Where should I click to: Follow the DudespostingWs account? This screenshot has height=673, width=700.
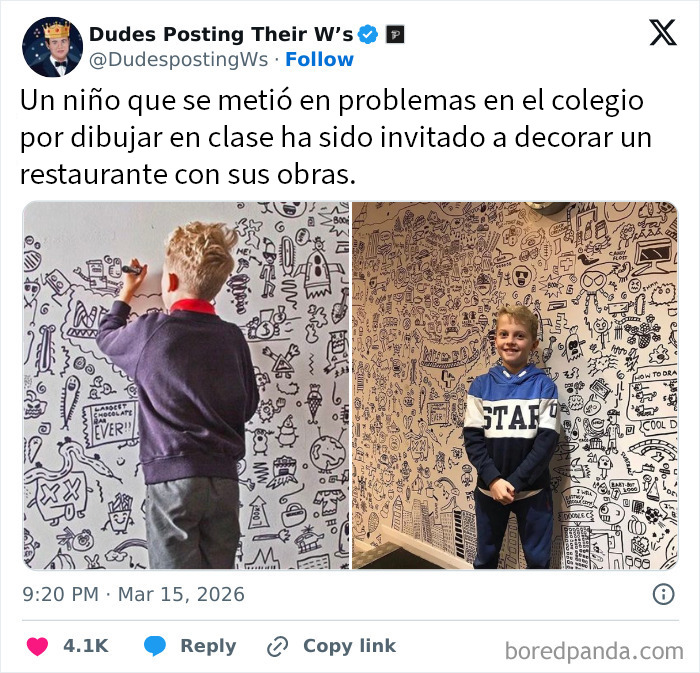(319, 59)
